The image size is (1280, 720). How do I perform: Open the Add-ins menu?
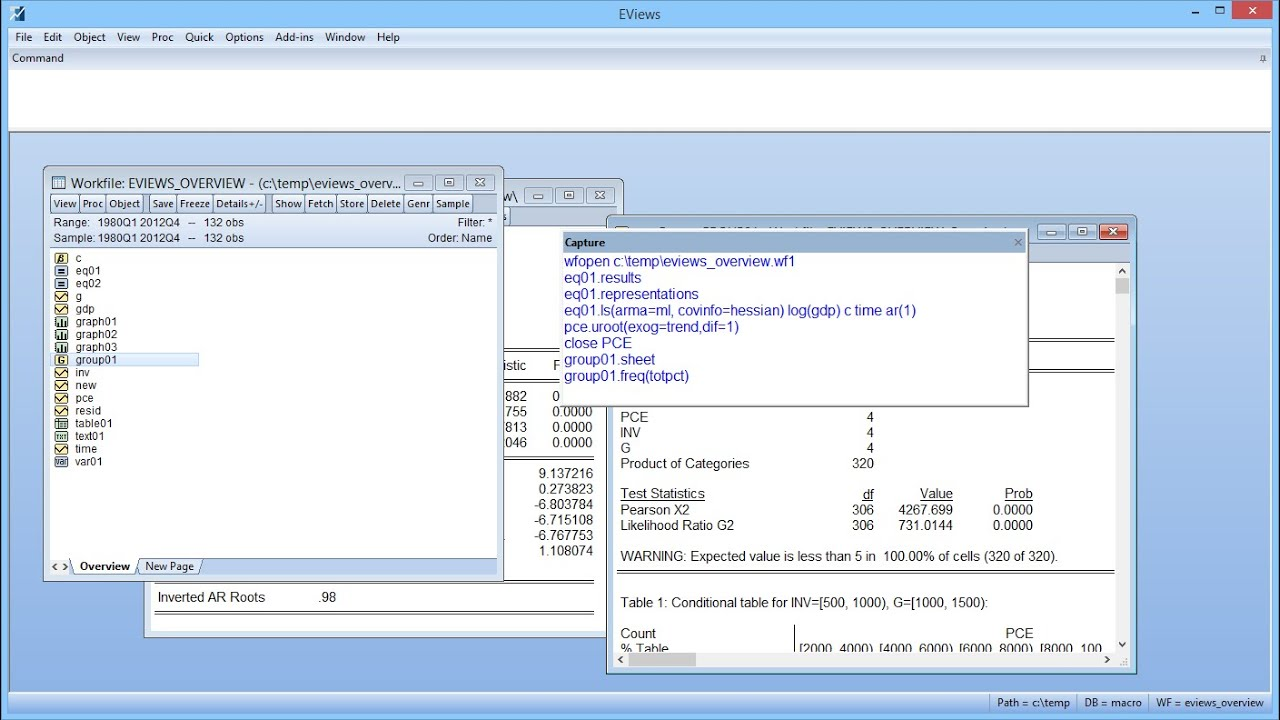294,37
